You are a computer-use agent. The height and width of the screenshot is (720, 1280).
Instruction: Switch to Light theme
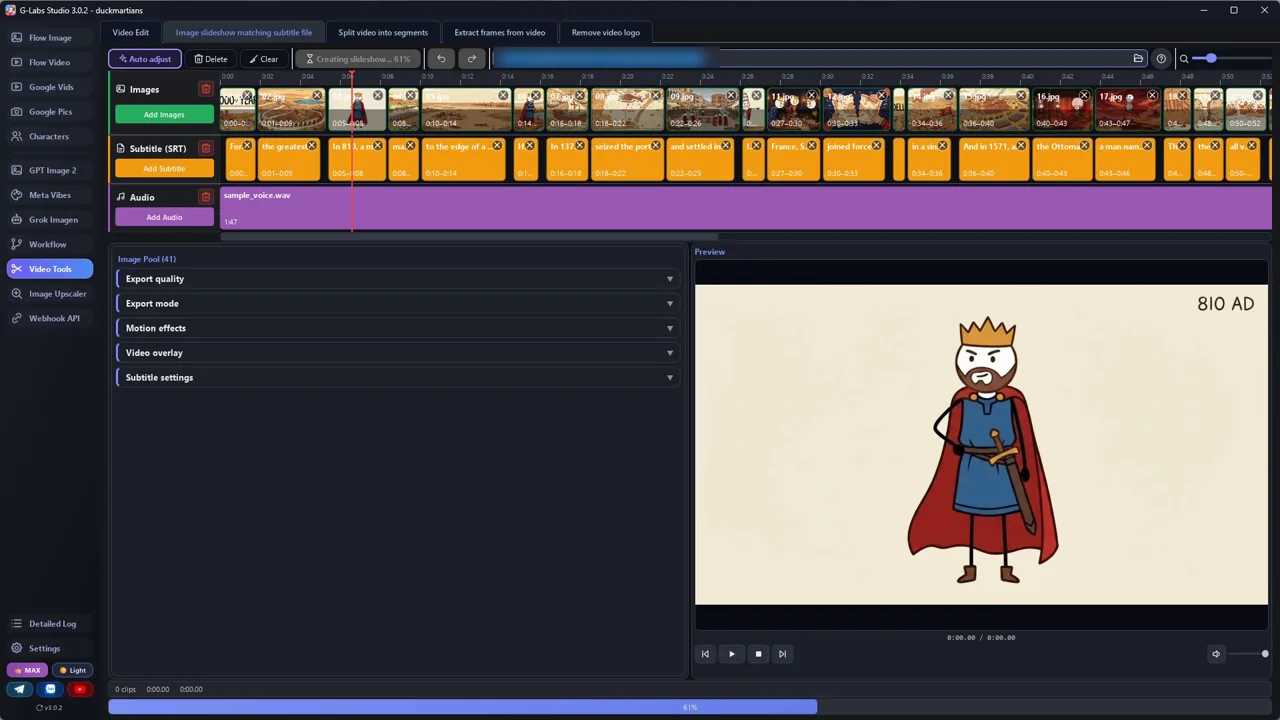72,670
